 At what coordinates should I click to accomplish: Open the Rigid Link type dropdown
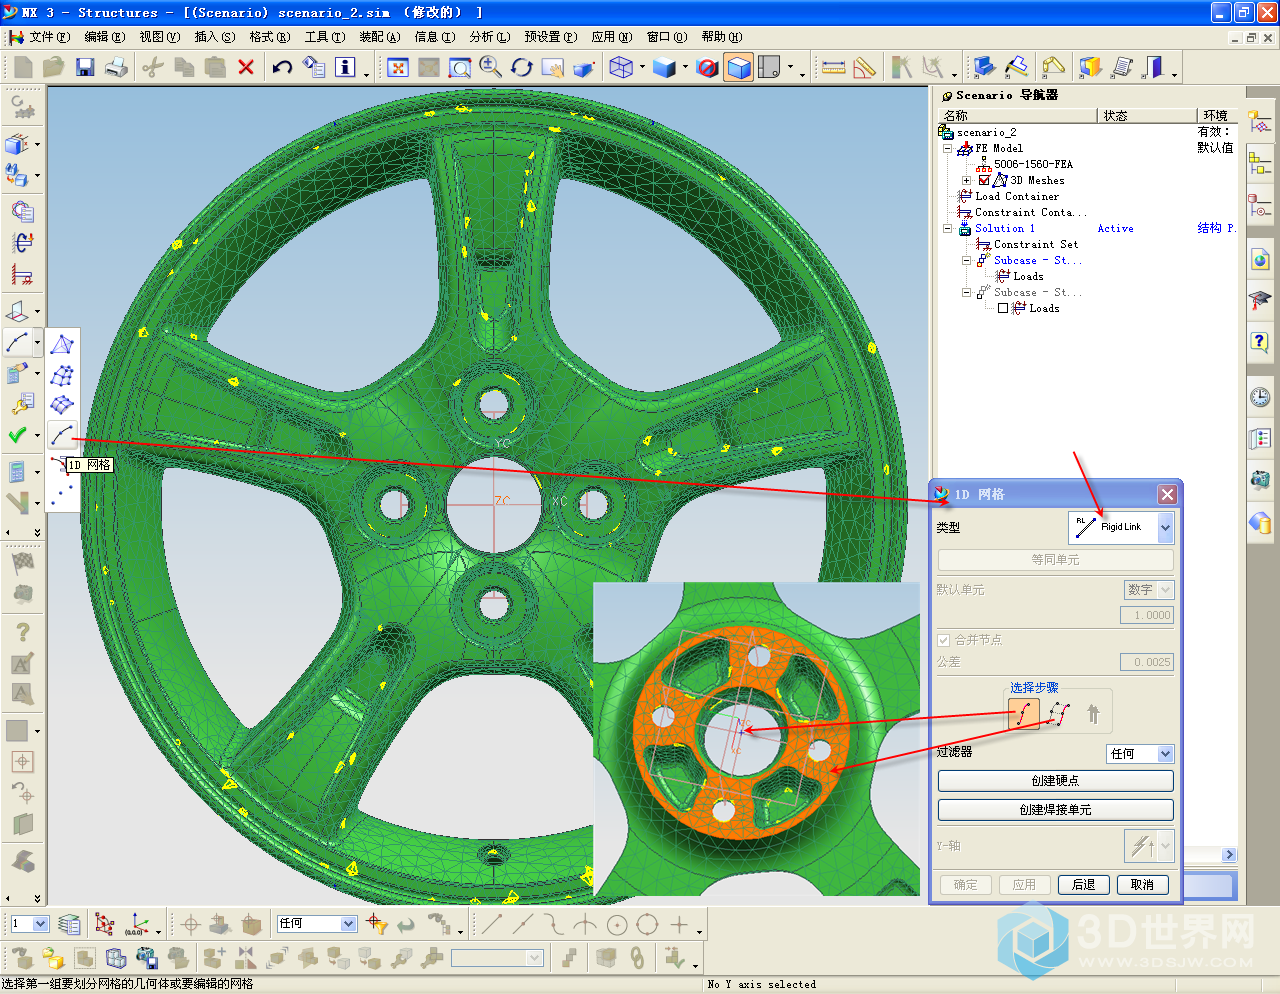point(1165,527)
